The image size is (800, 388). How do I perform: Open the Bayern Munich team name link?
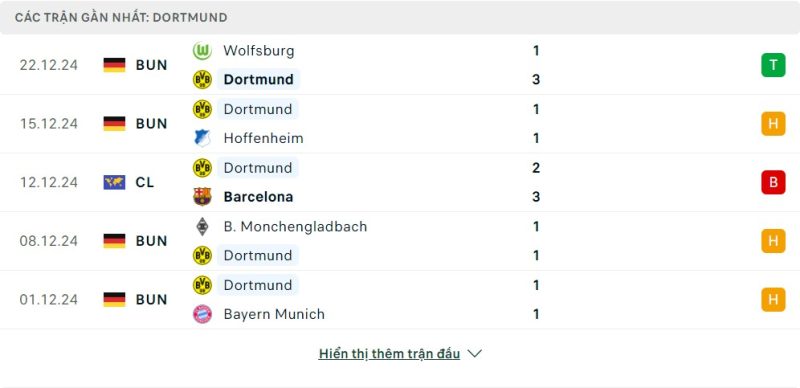coord(274,314)
